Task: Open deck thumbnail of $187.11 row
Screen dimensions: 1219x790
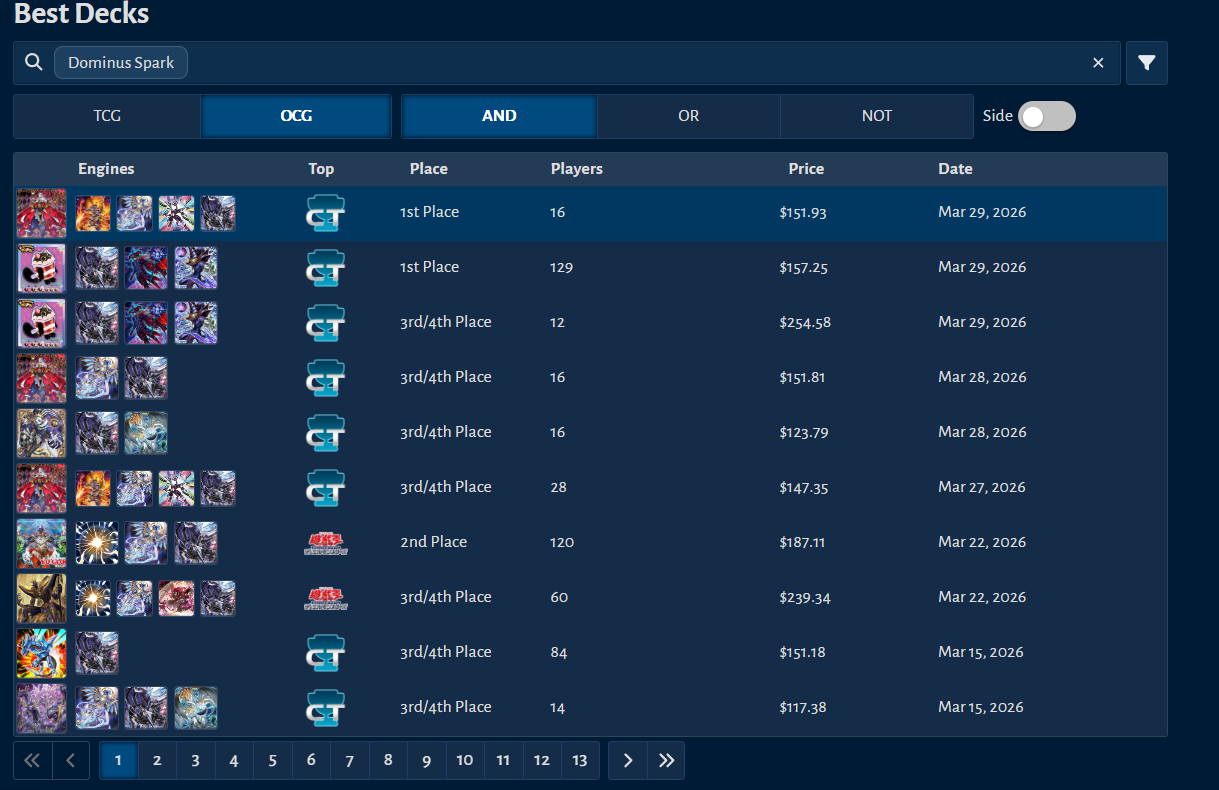Action: pyautogui.click(x=42, y=543)
